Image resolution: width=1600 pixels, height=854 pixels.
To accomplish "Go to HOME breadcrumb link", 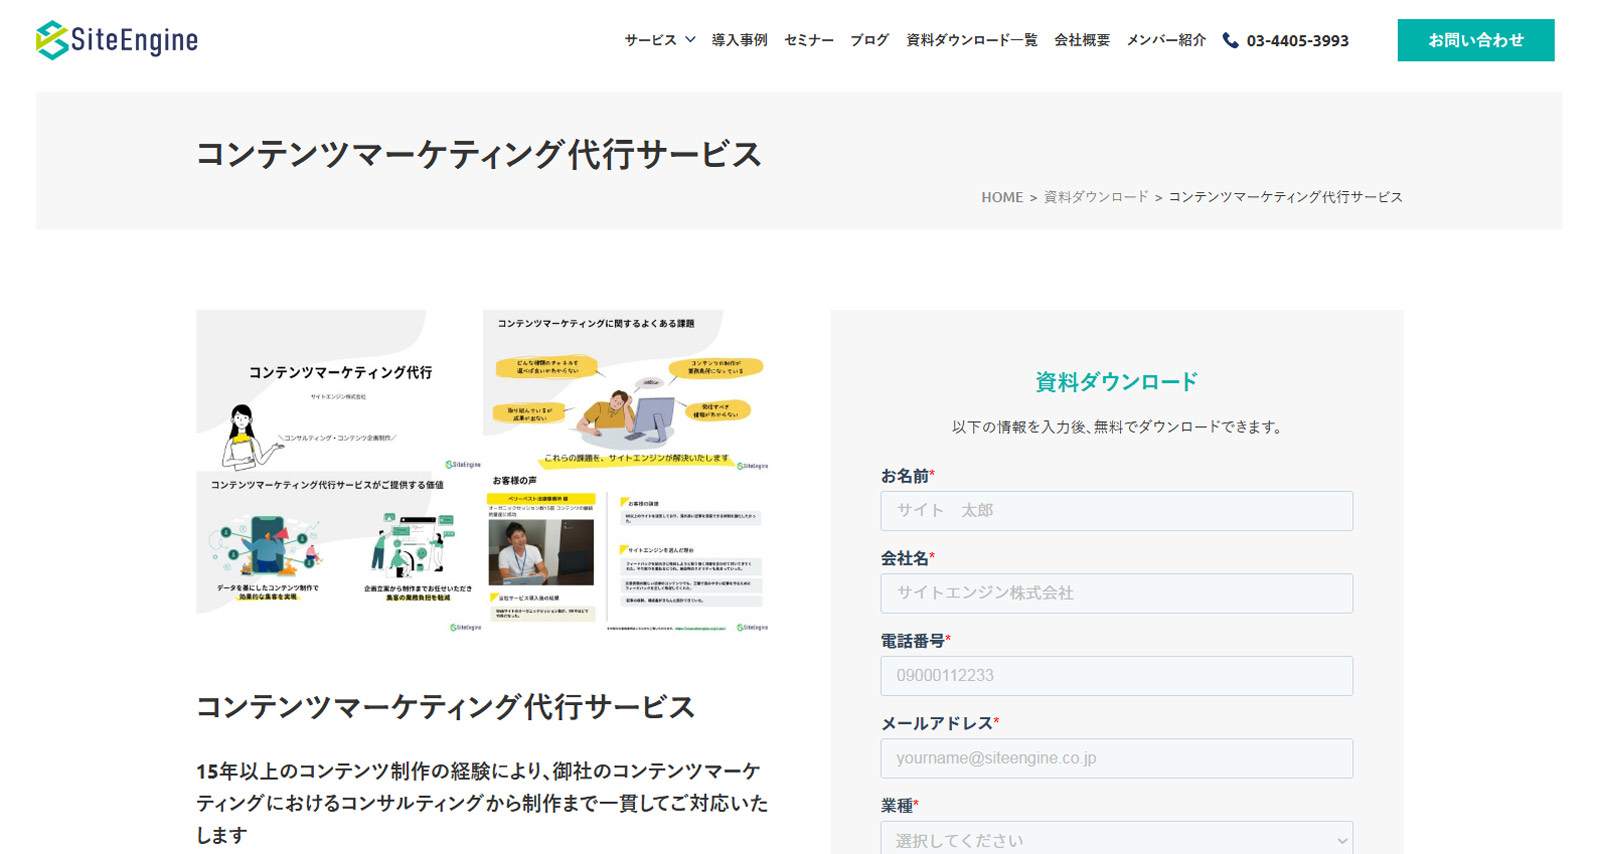I will [1001, 197].
